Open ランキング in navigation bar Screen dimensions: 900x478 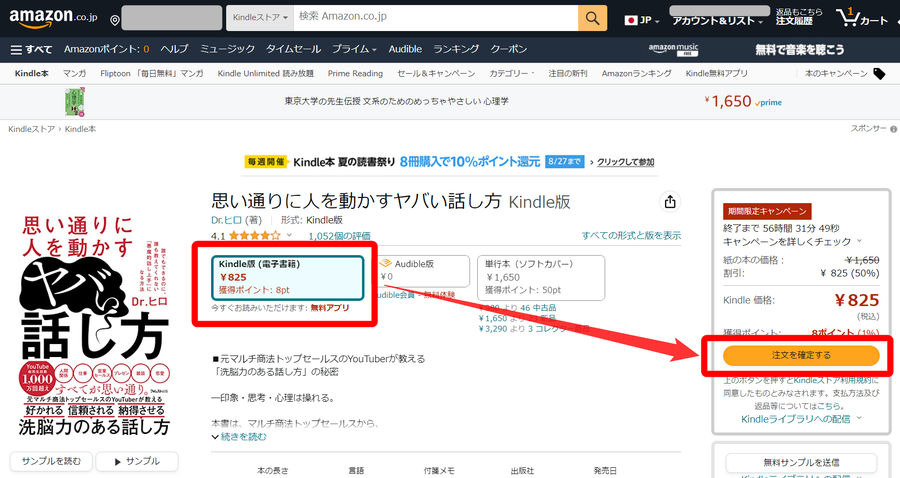tap(456, 49)
